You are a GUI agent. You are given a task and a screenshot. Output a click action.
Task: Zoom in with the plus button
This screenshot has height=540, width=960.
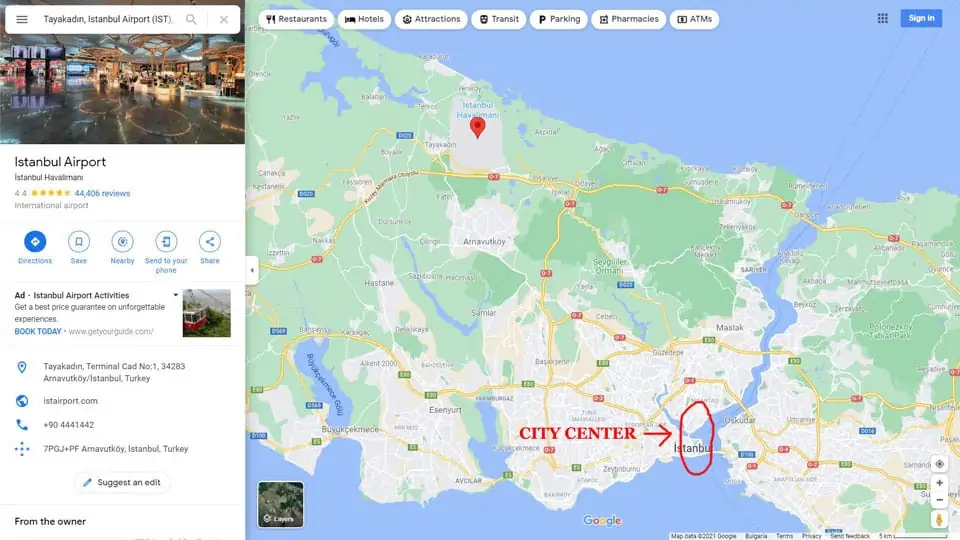click(x=939, y=483)
